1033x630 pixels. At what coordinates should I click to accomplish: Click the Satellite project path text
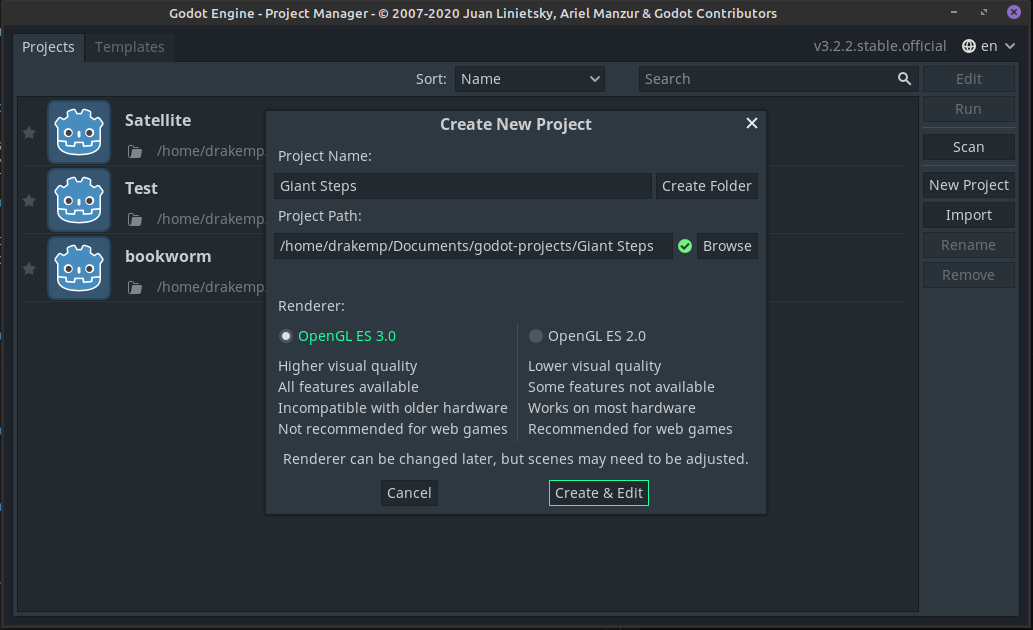click(x=211, y=152)
